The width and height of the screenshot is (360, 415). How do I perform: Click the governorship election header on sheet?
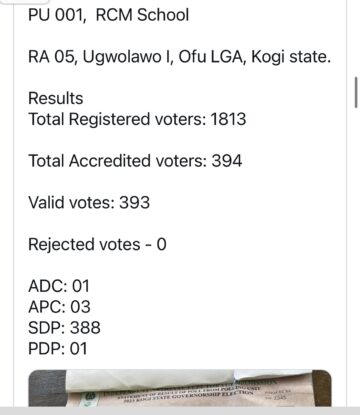coord(187,393)
